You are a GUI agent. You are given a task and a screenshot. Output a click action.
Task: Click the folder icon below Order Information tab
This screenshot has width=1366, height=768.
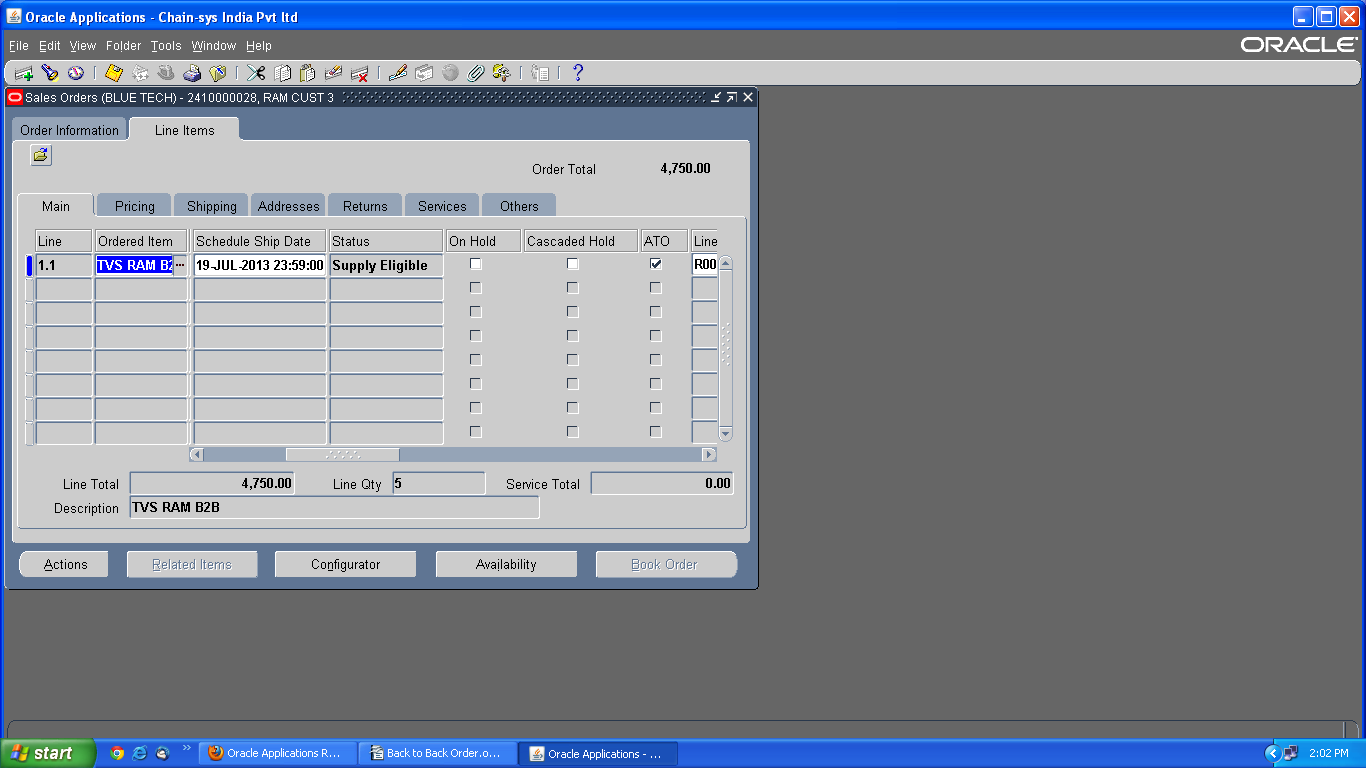point(41,155)
